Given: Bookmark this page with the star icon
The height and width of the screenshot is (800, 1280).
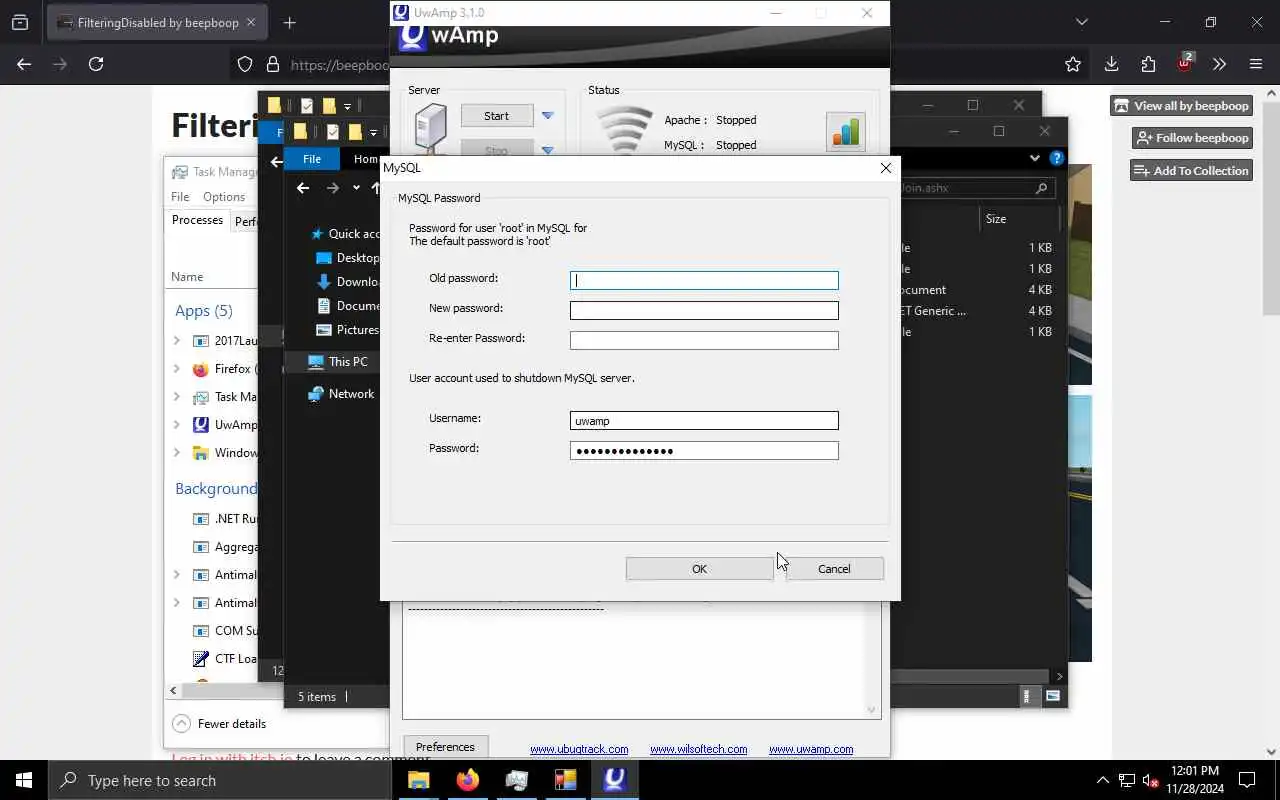Looking at the screenshot, I should pyautogui.click(x=1073, y=64).
